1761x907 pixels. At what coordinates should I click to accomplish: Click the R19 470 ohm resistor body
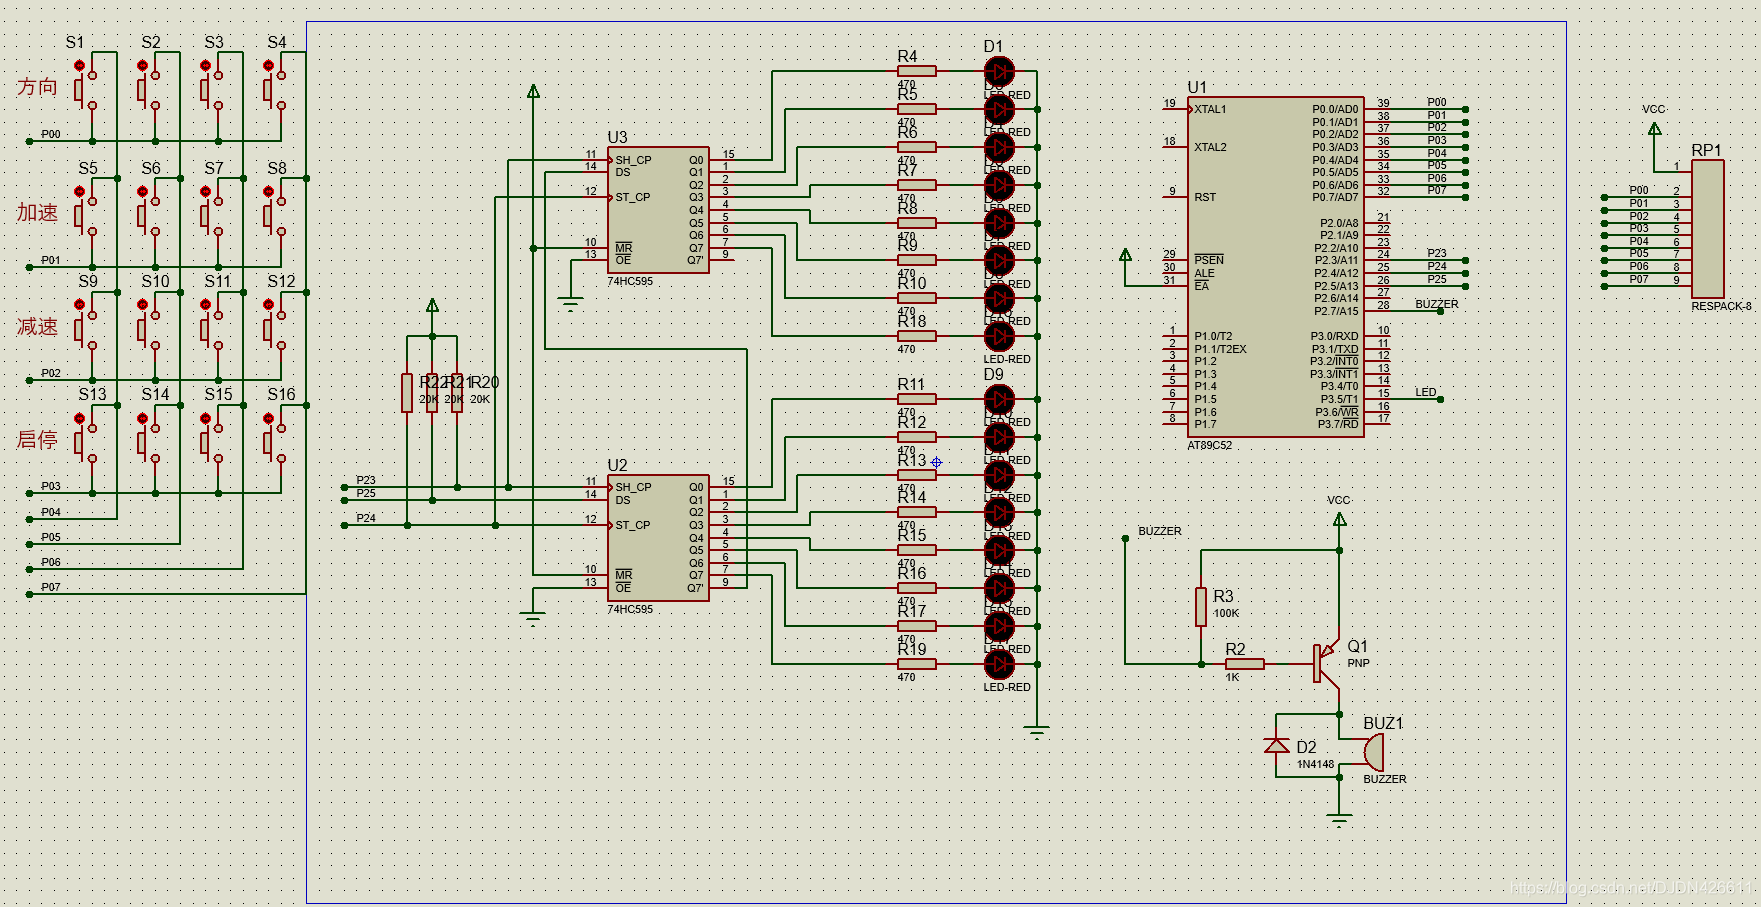pyautogui.click(x=917, y=664)
